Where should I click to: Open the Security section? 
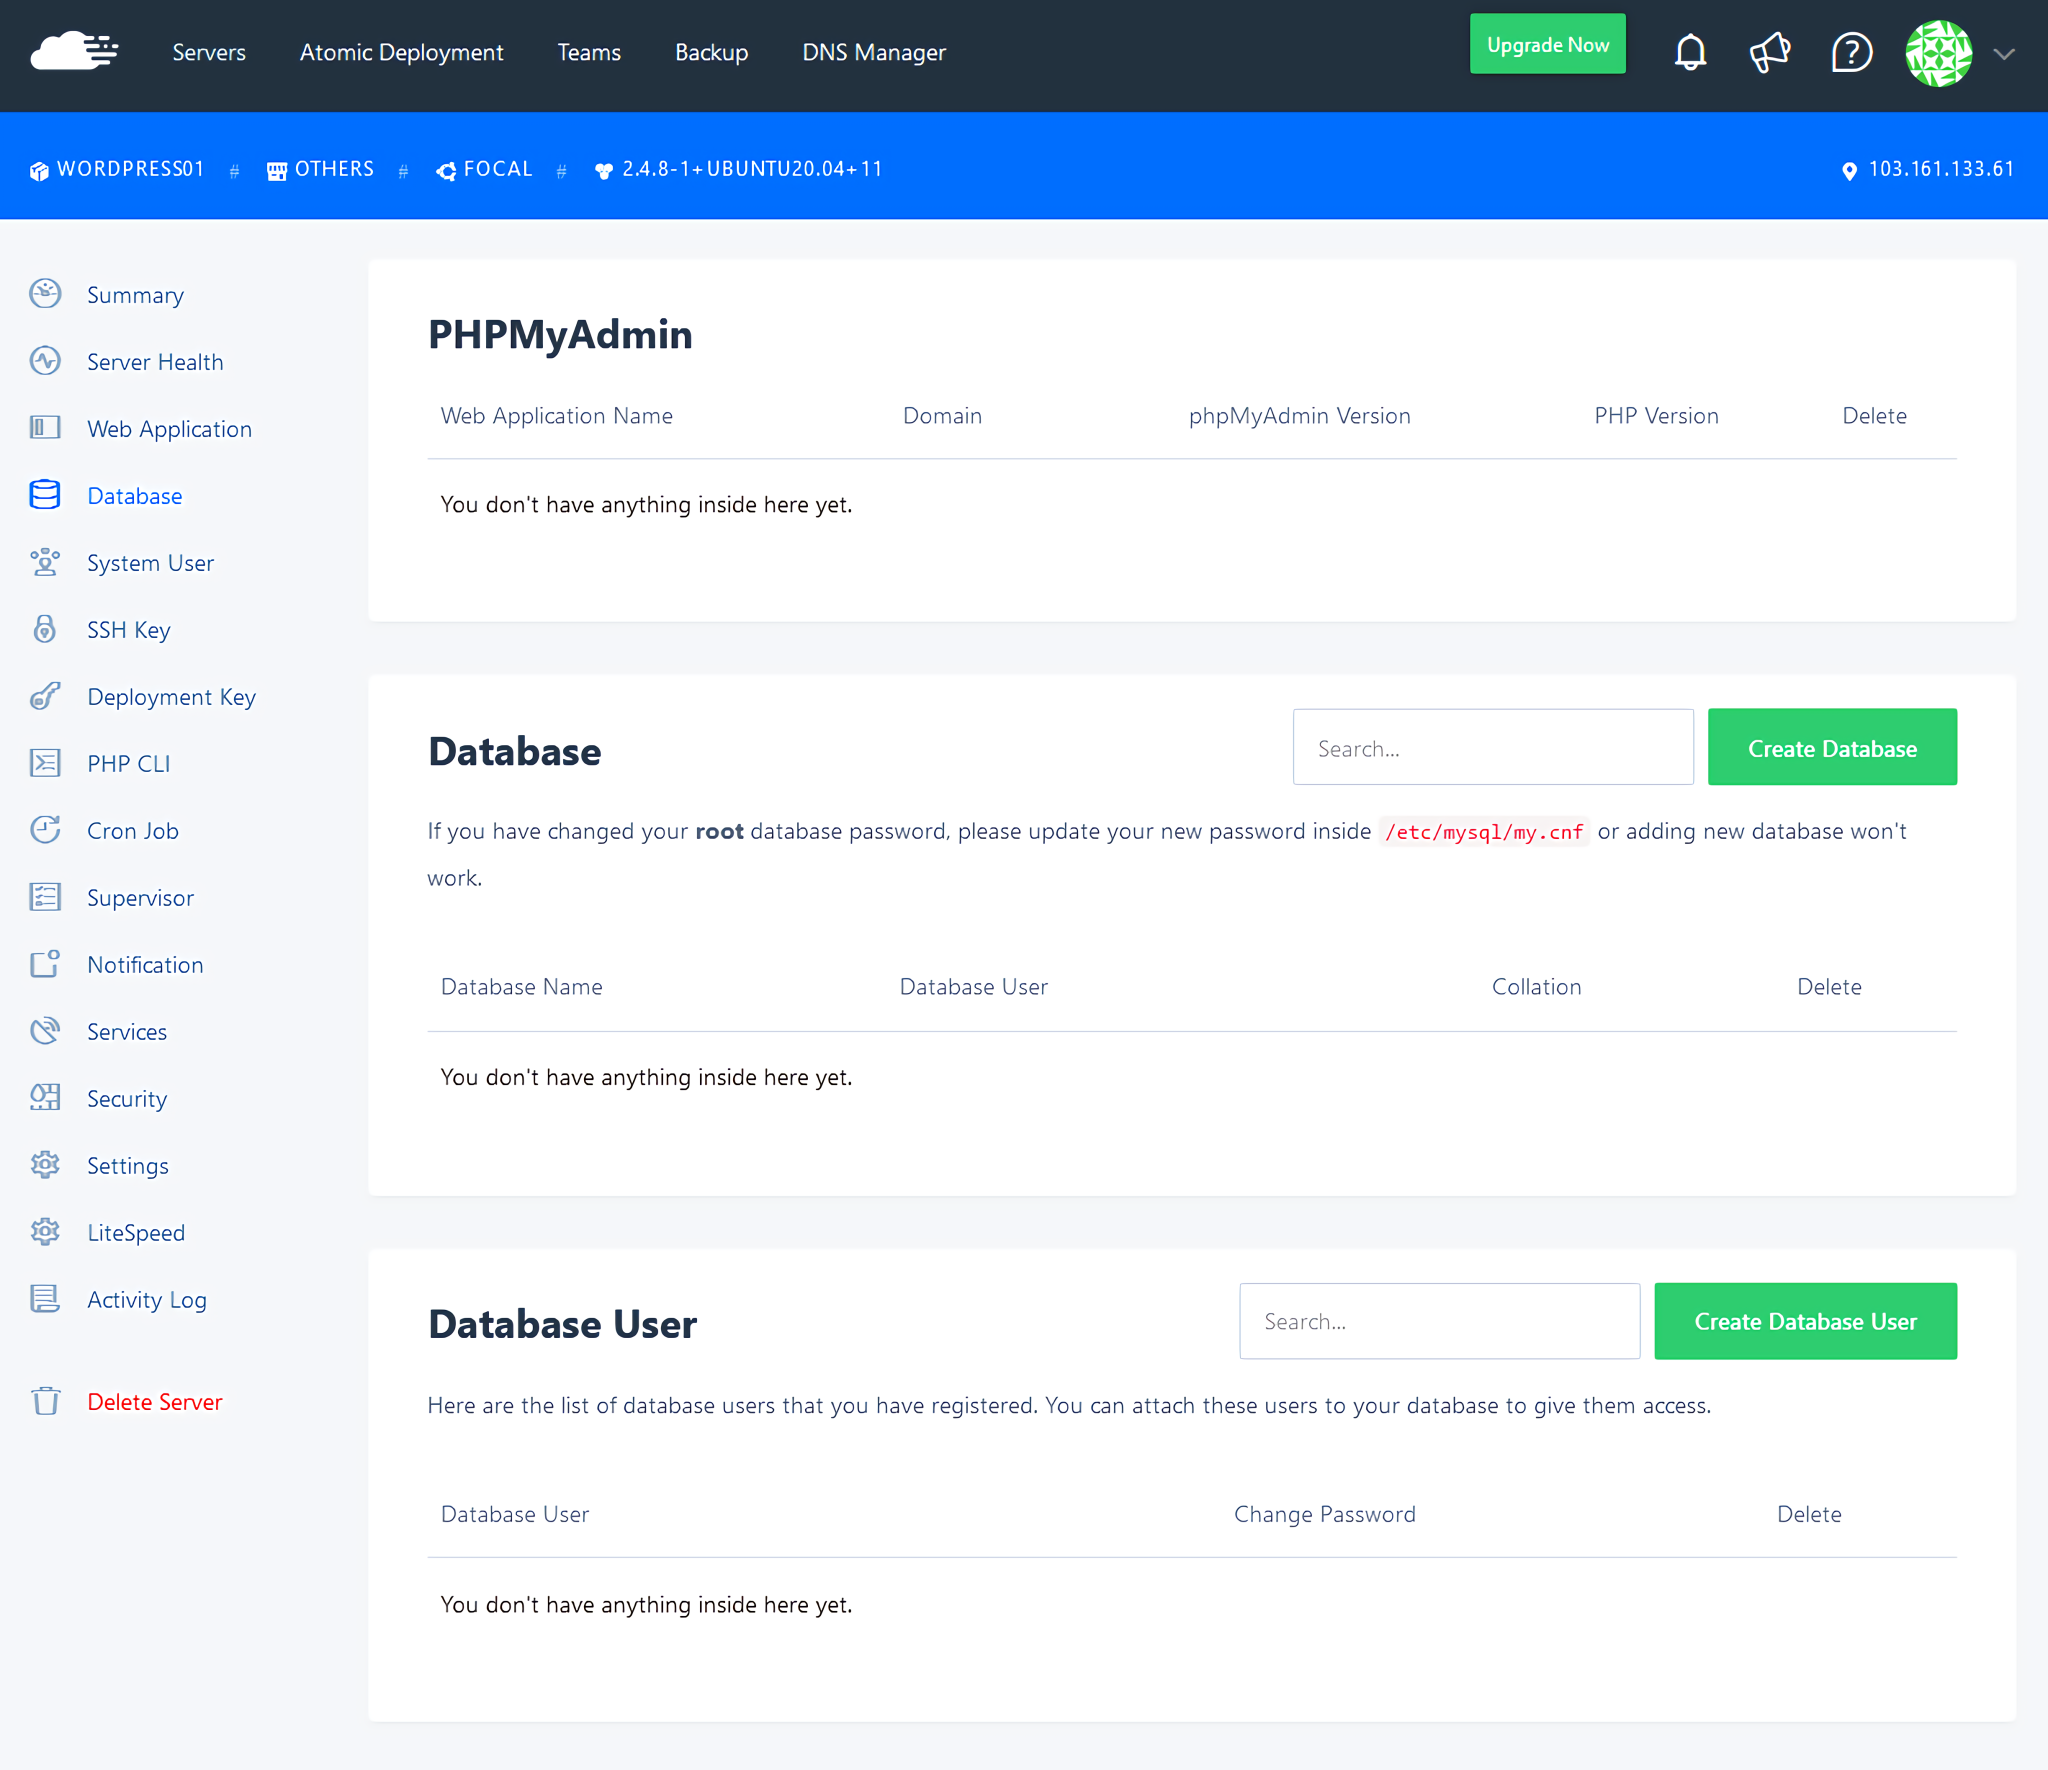[x=126, y=1098]
